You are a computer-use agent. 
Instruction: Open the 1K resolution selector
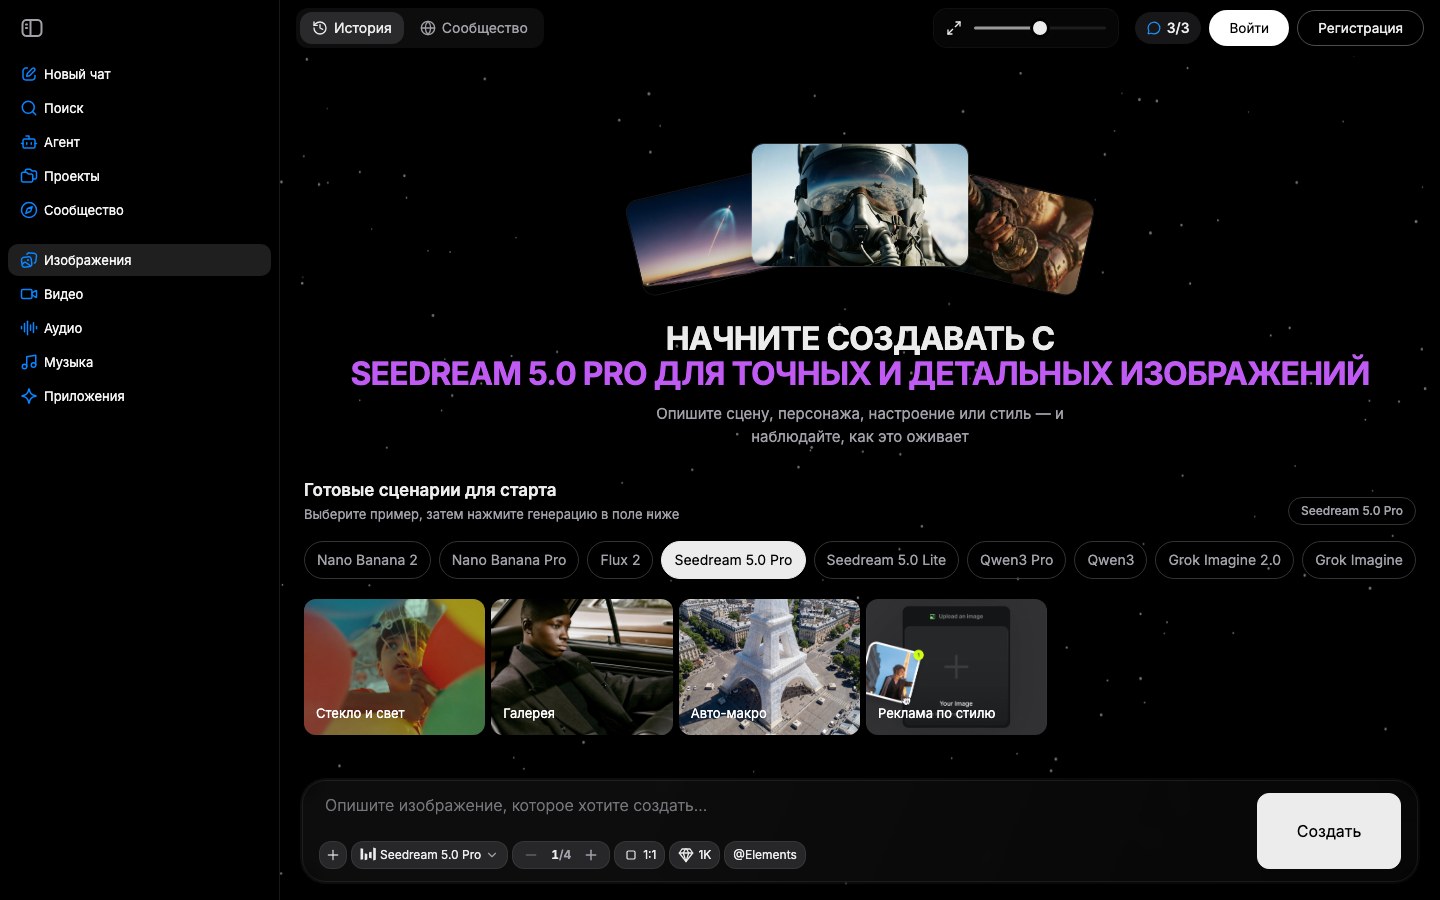pos(695,855)
